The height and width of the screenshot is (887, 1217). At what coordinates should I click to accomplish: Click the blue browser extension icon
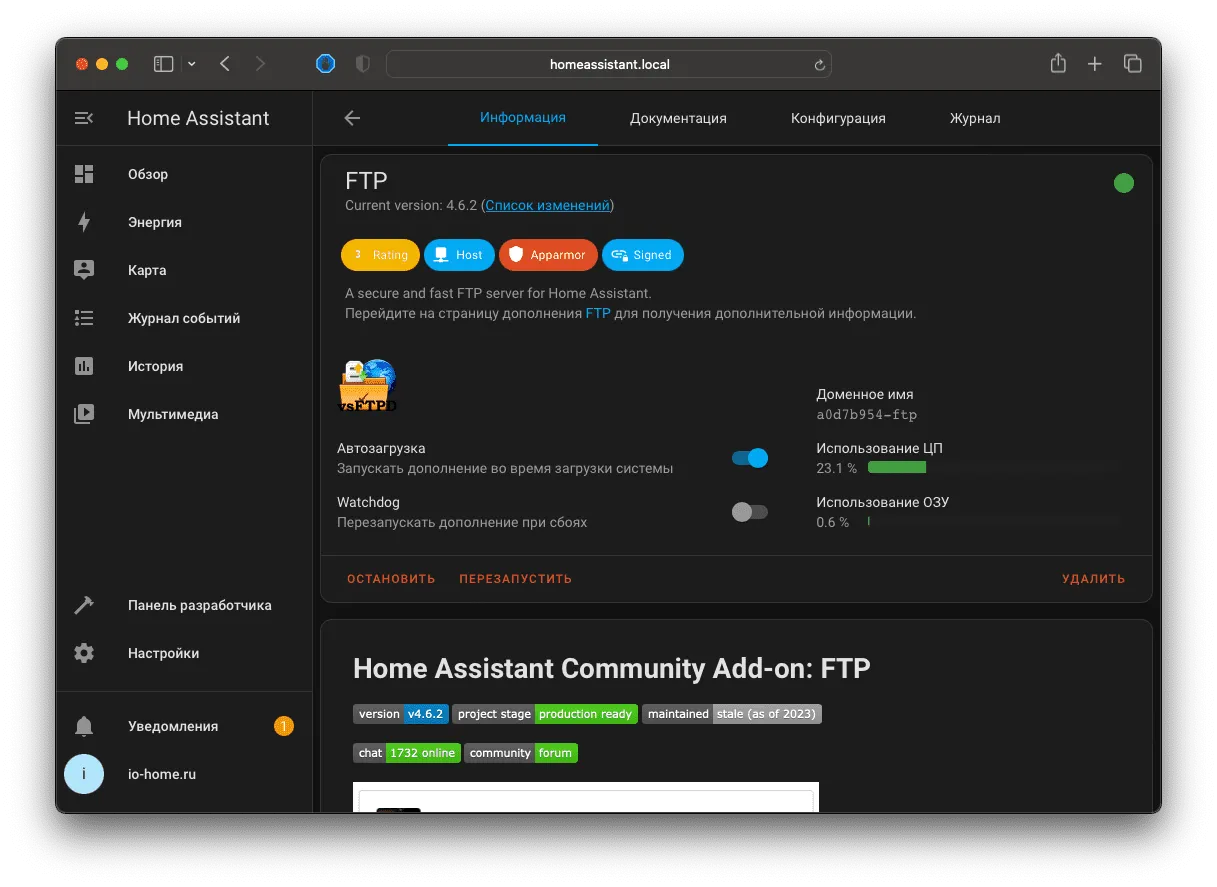coord(326,64)
